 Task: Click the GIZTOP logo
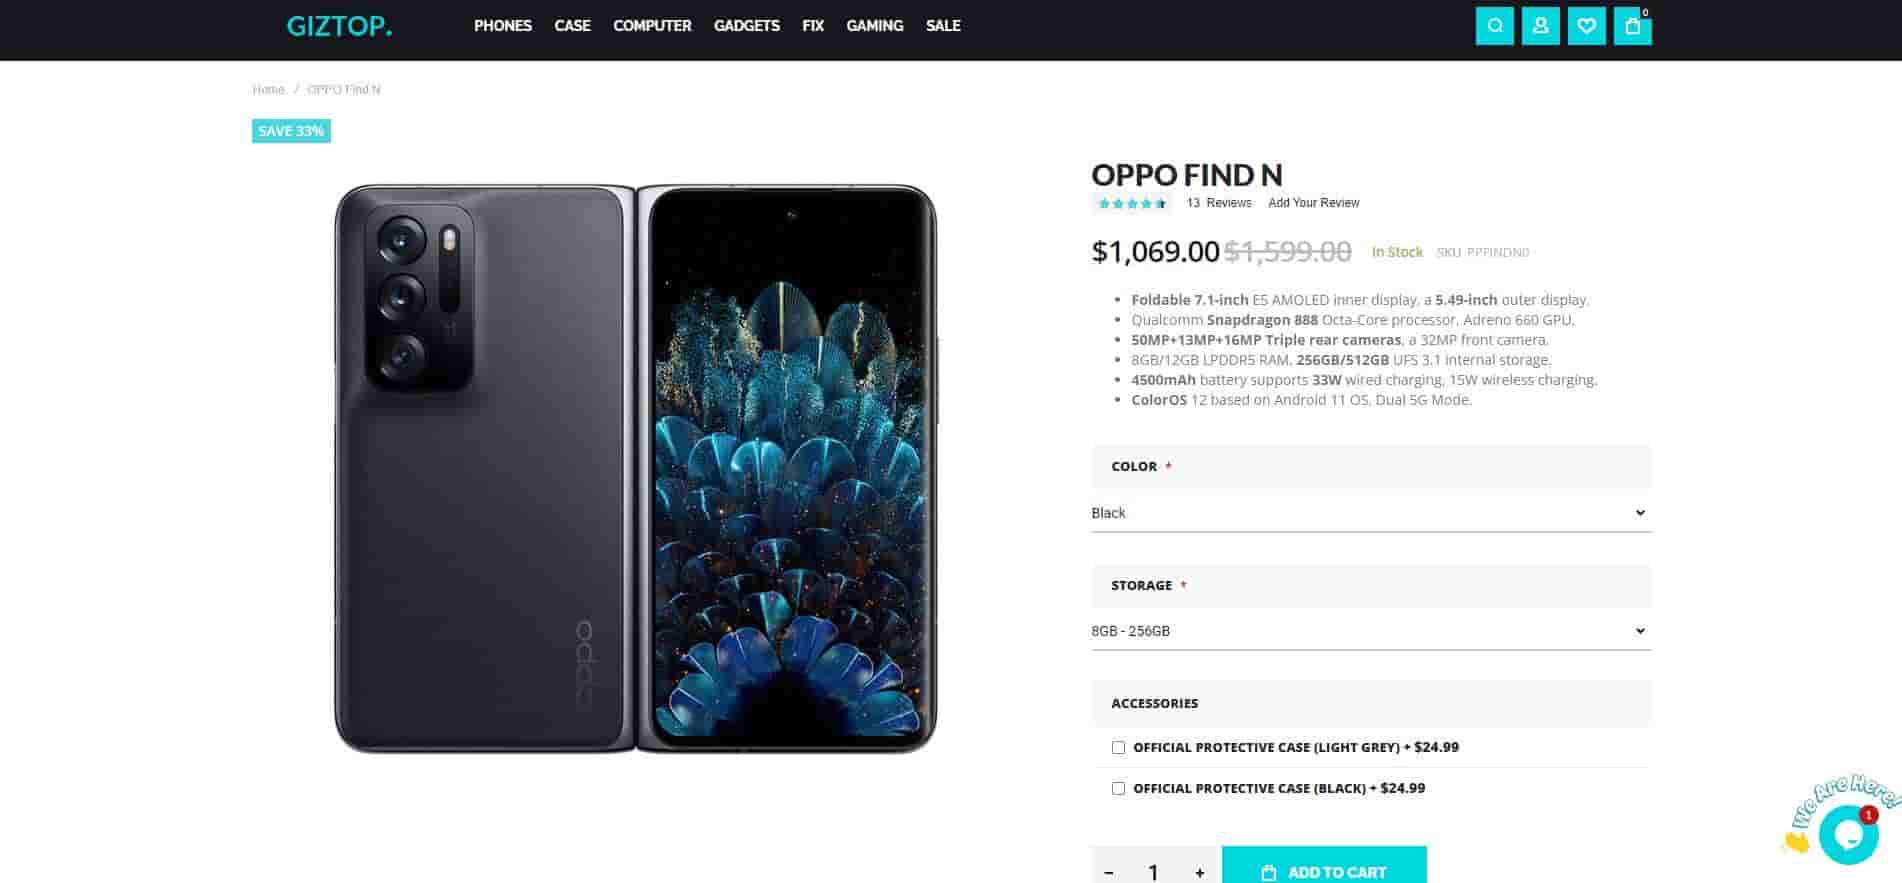pos(339,26)
